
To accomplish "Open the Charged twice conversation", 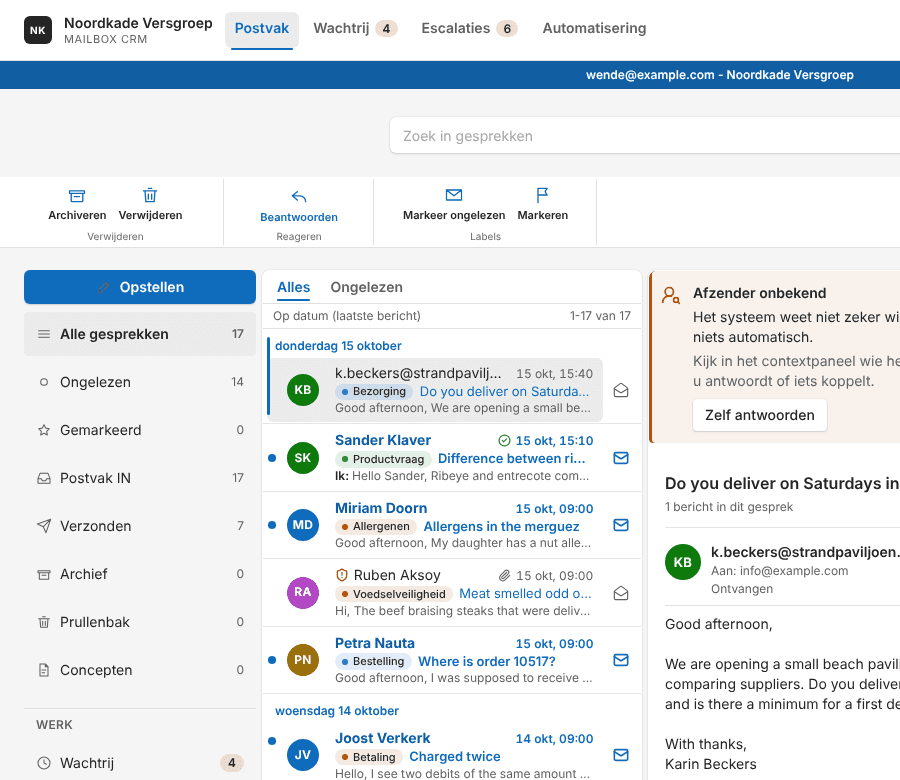I will point(455,756).
